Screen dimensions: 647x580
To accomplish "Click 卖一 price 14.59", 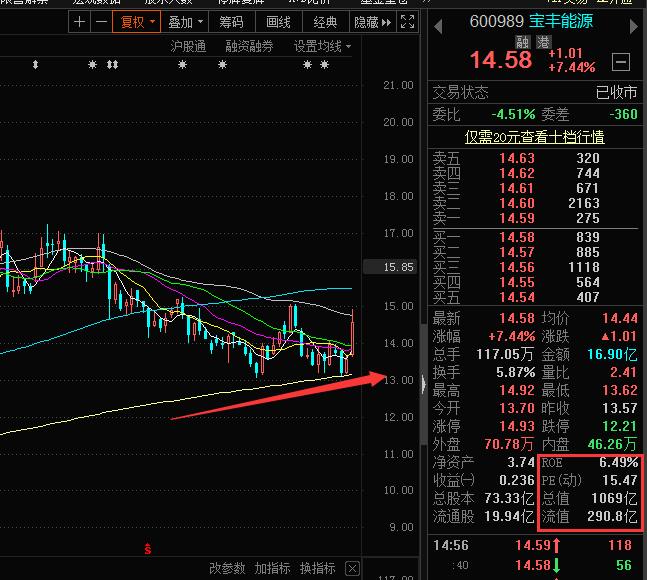I will (517, 218).
